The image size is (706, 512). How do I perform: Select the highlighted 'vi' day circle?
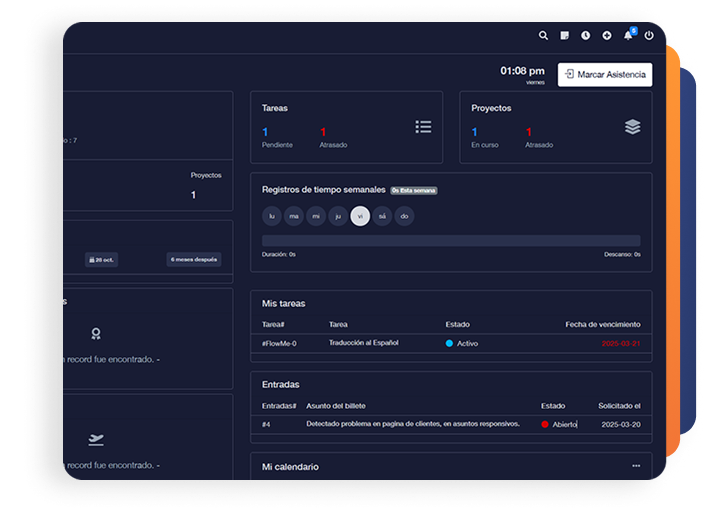360,216
